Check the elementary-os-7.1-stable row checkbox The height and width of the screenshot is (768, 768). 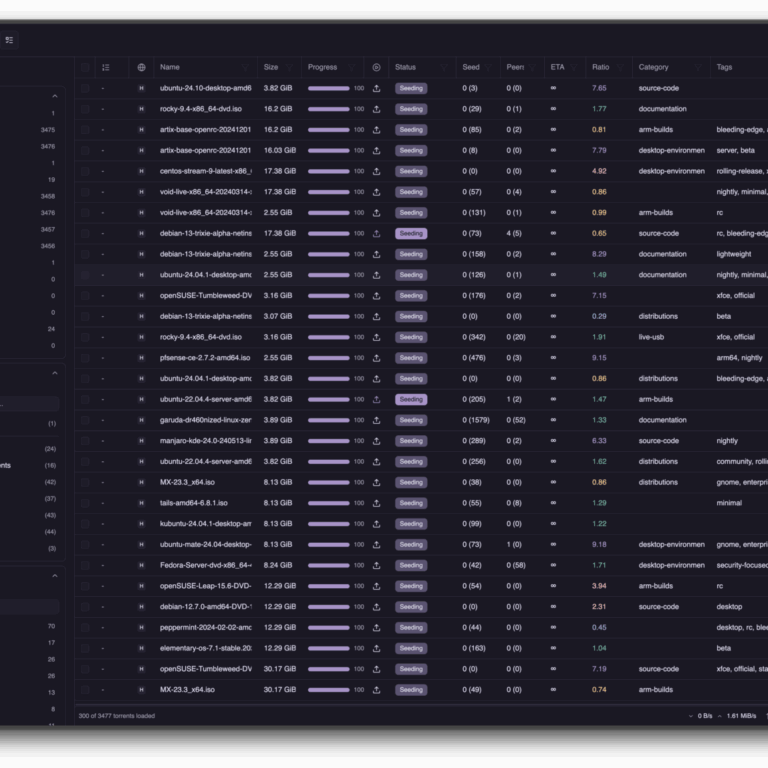85,648
